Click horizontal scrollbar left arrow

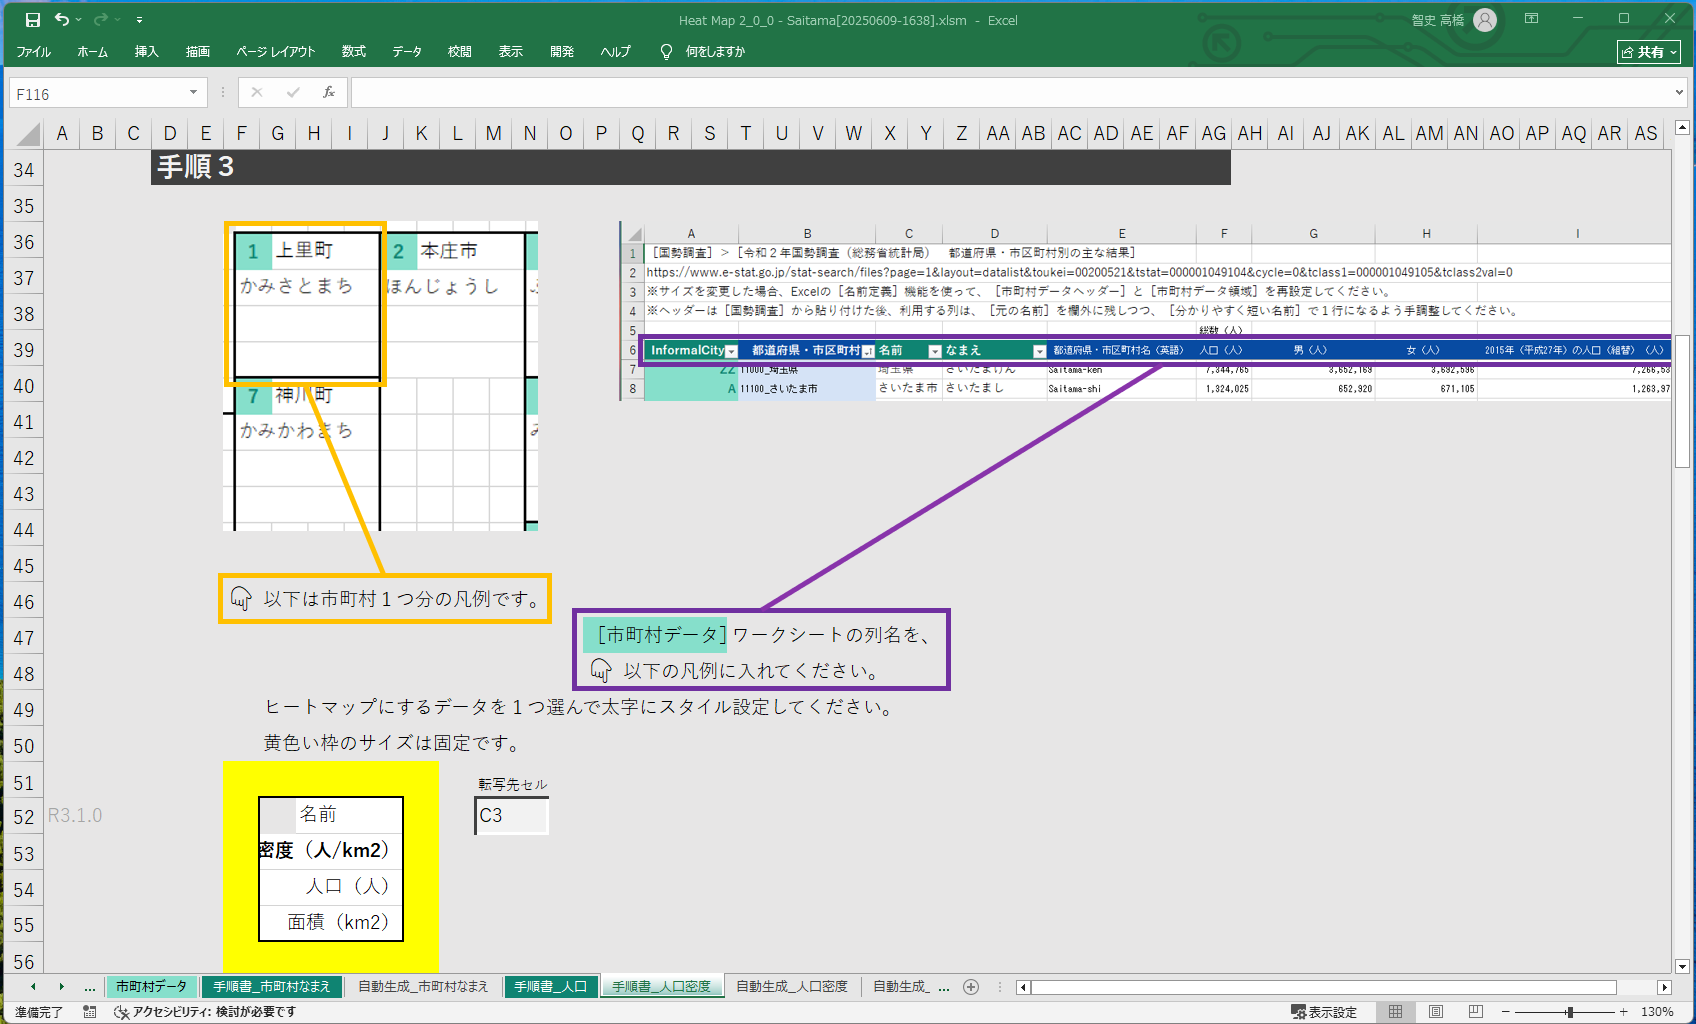[x=1023, y=988]
